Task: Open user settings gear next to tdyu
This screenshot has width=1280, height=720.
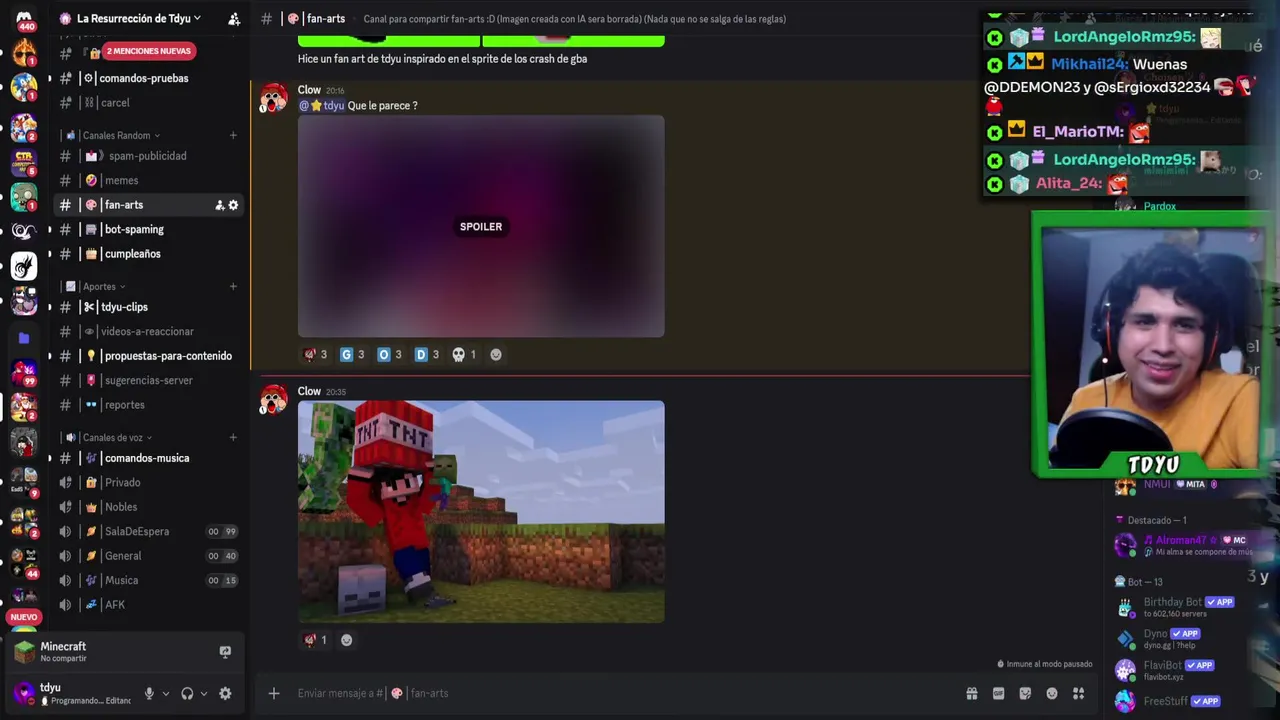Action: (225, 693)
